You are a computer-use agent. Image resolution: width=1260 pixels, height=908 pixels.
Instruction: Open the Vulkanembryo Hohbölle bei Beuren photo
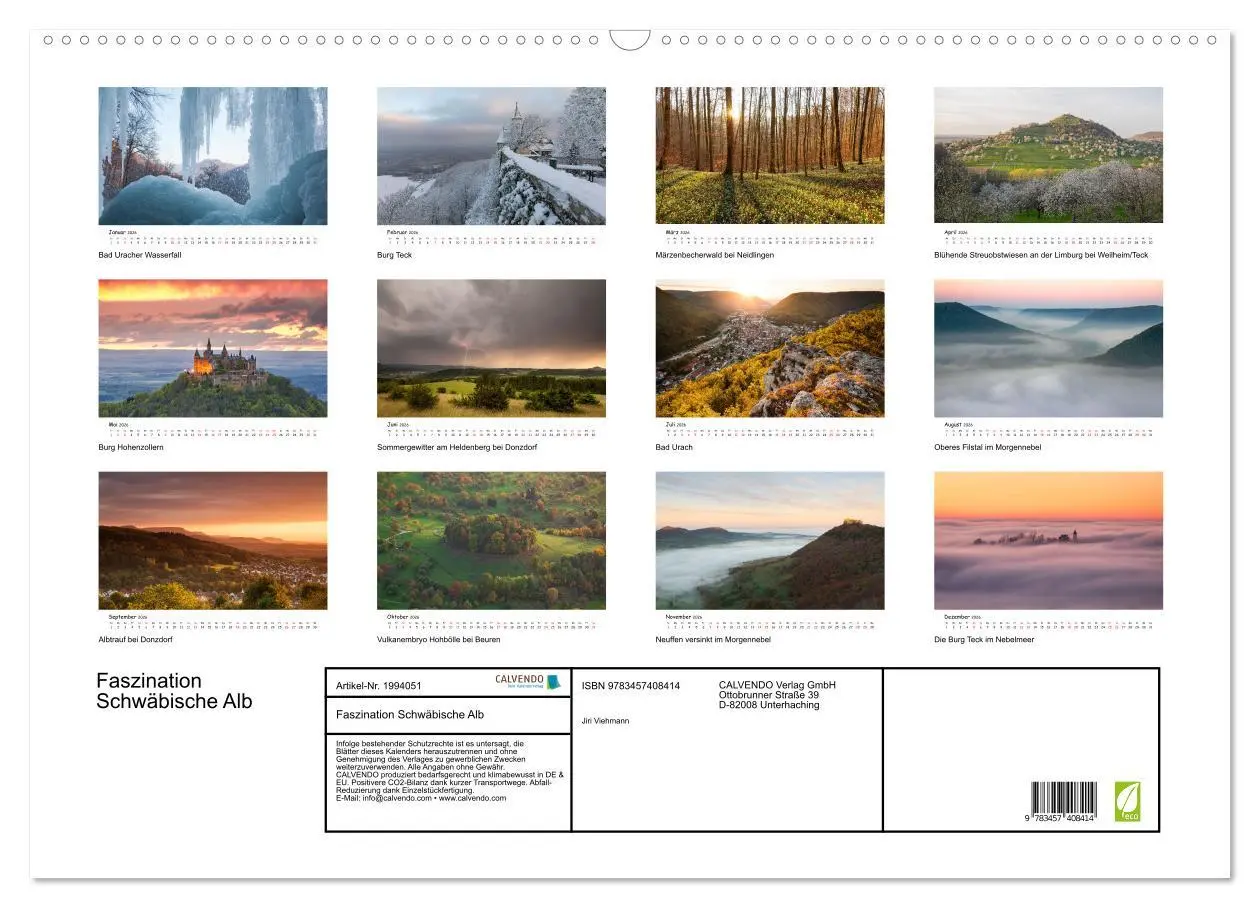point(491,540)
